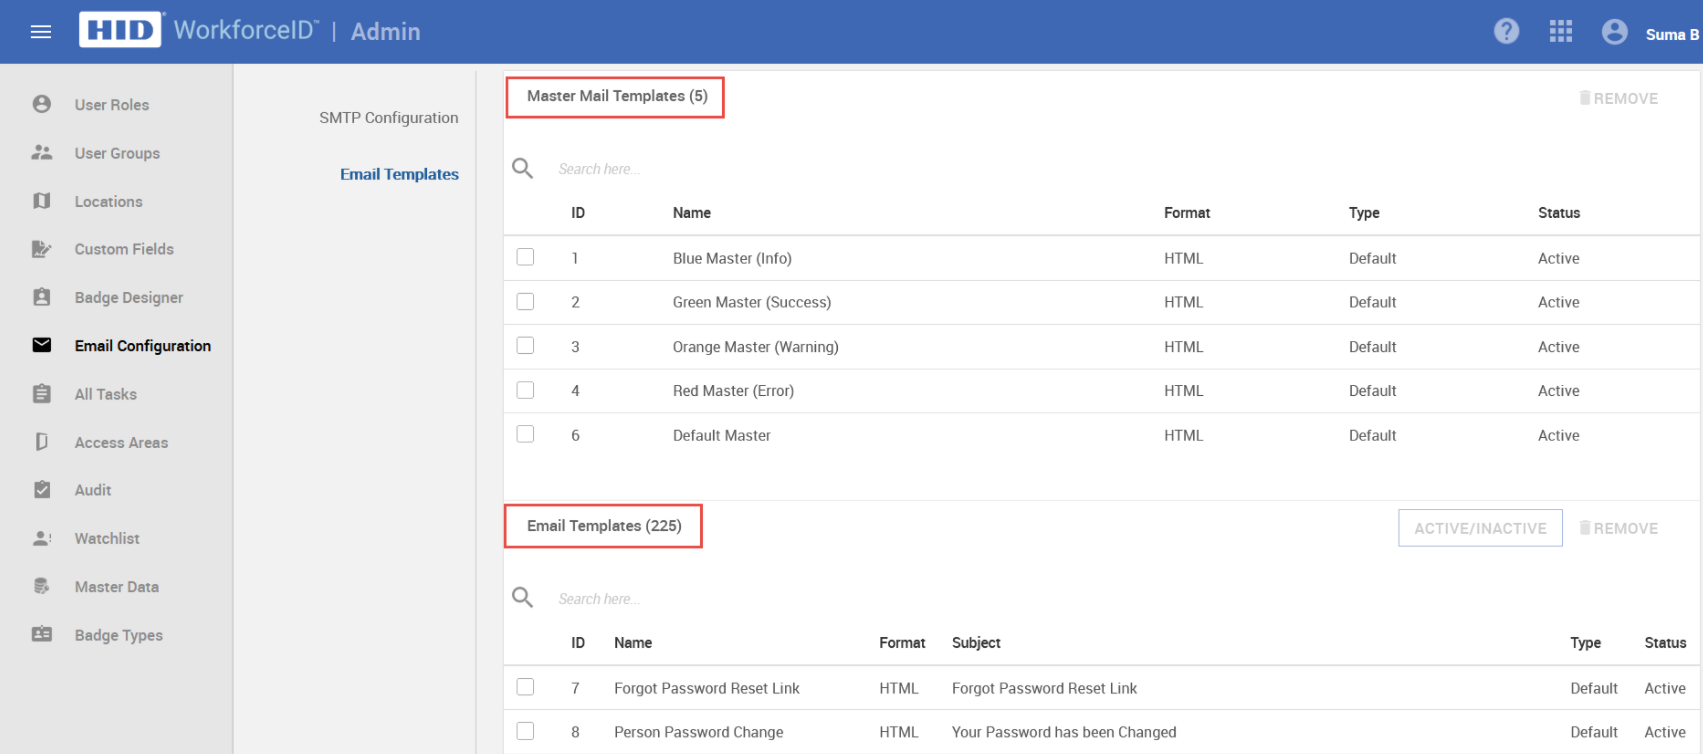Go to Locations menu item

click(108, 202)
